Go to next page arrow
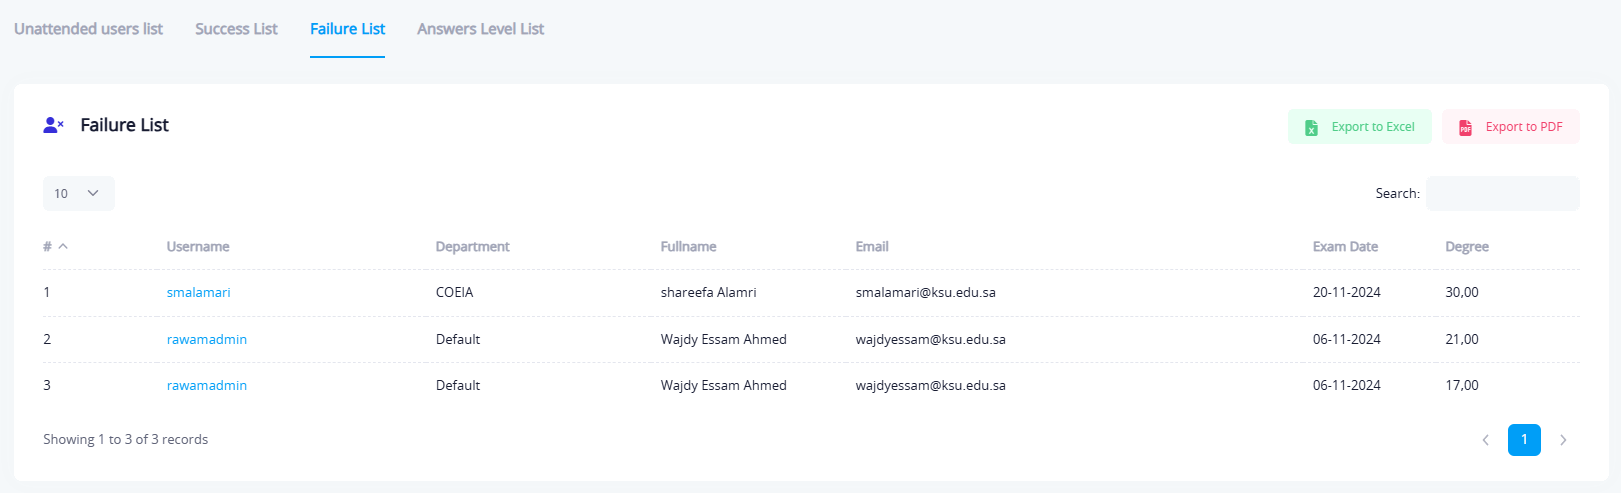The image size is (1621, 493). [1563, 440]
